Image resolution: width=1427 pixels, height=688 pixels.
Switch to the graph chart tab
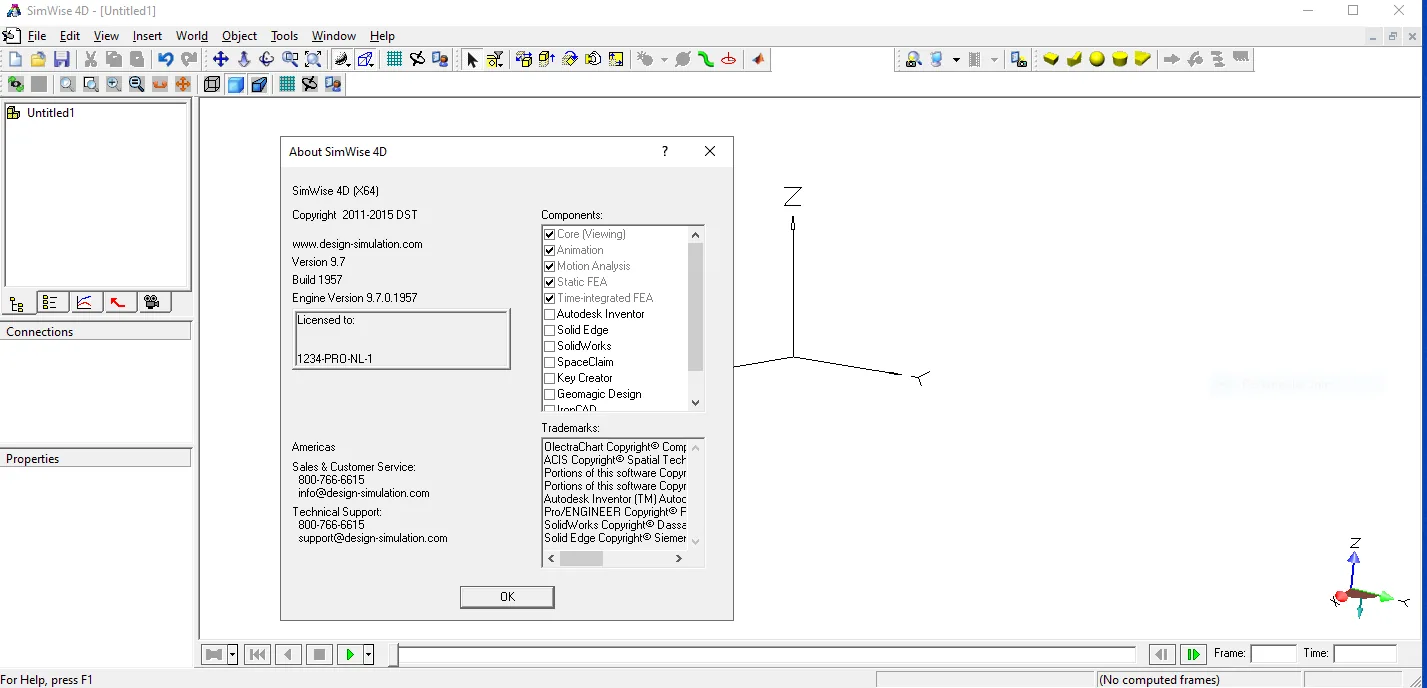[86, 302]
